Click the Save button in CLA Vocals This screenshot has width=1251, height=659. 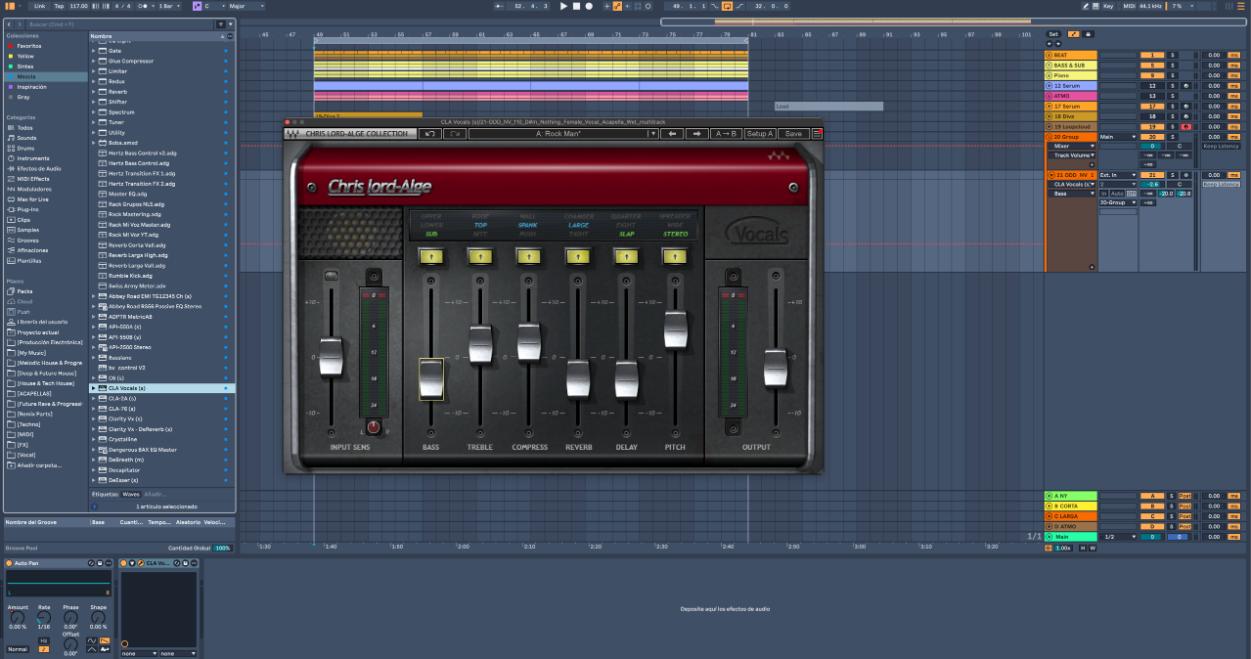click(x=793, y=133)
